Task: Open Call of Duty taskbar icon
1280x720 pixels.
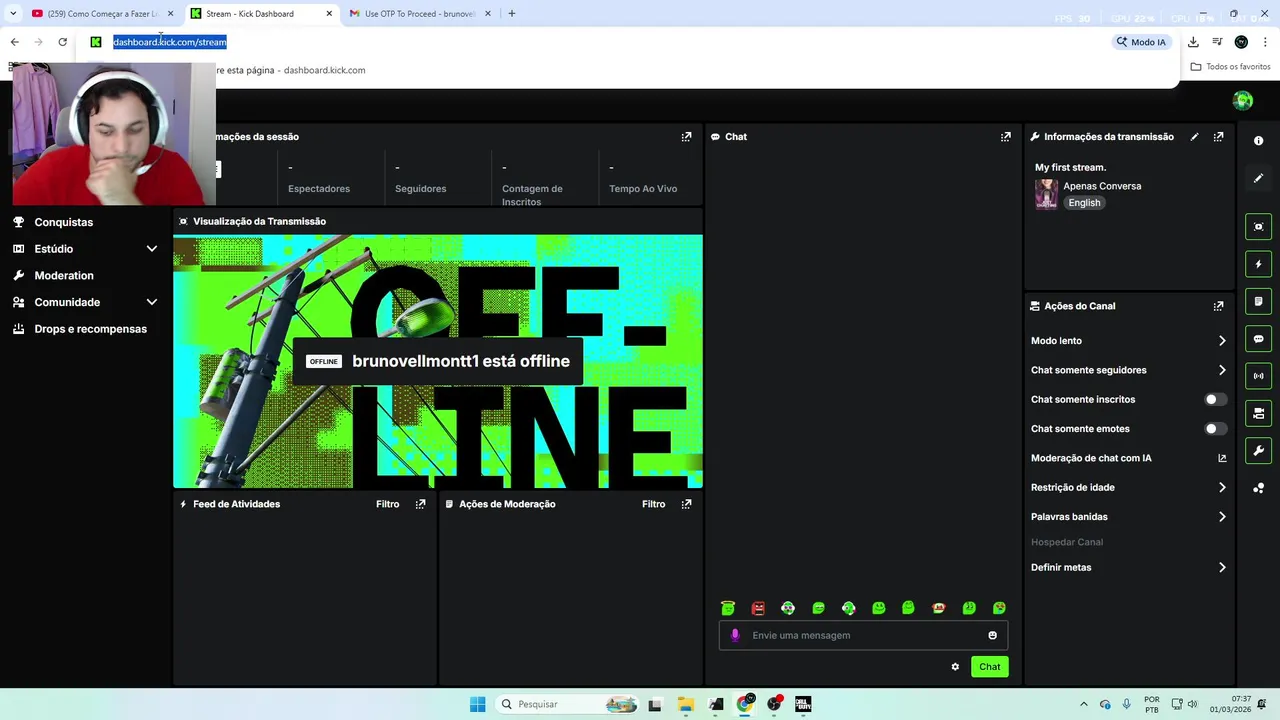Action: pyautogui.click(x=803, y=704)
